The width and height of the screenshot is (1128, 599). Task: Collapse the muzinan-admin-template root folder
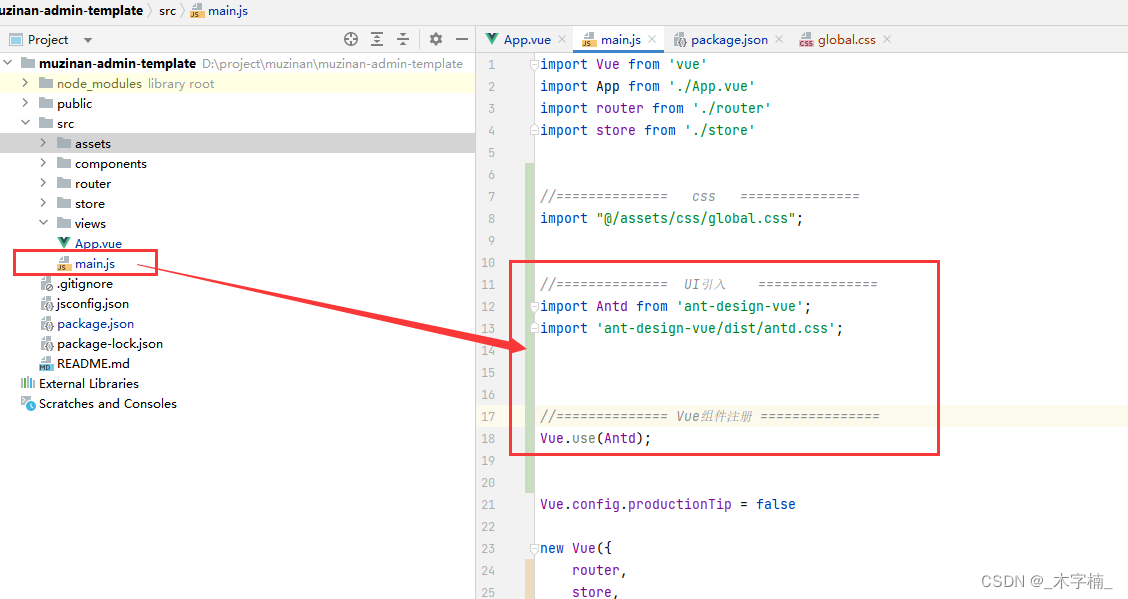pyautogui.click(x=8, y=63)
